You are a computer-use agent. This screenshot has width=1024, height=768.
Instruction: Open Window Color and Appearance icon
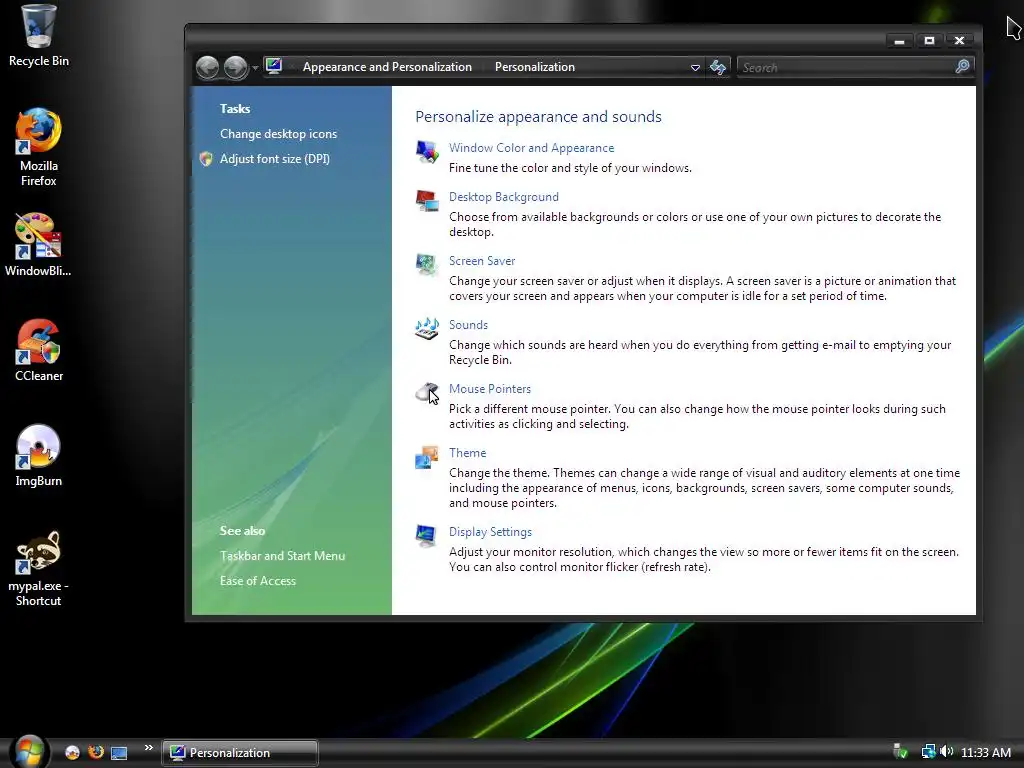click(x=427, y=152)
